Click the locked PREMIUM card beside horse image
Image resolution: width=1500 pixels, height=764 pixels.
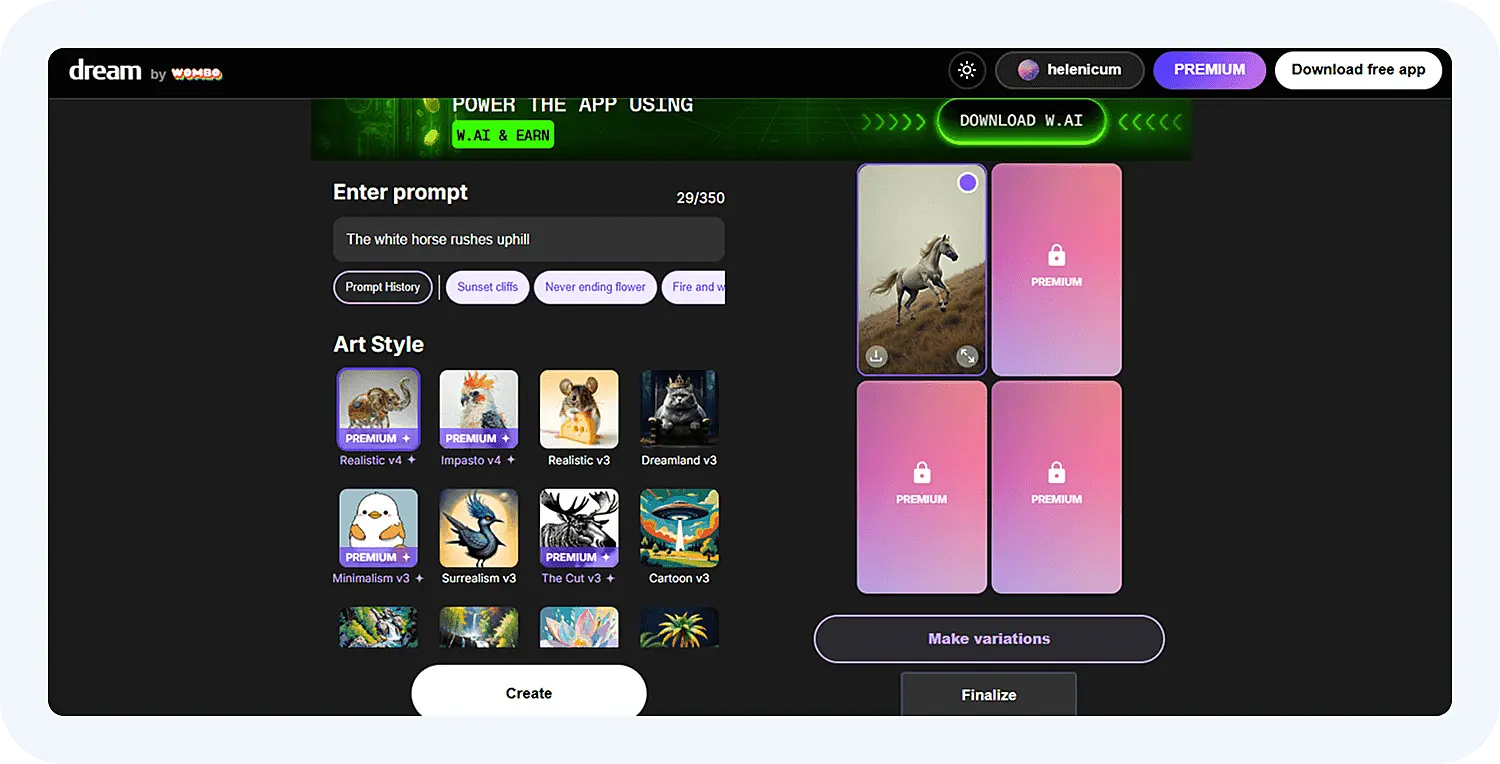click(x=1057, y=270)
